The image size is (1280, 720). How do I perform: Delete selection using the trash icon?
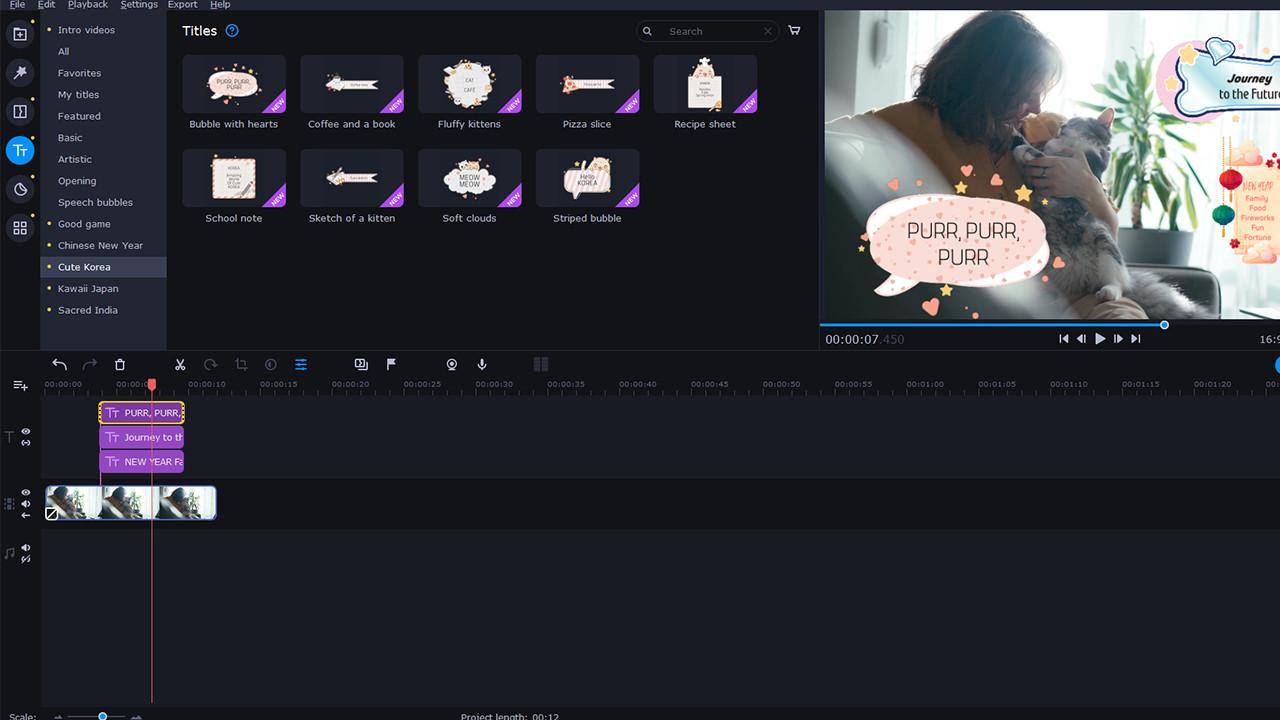coord(119,364)
